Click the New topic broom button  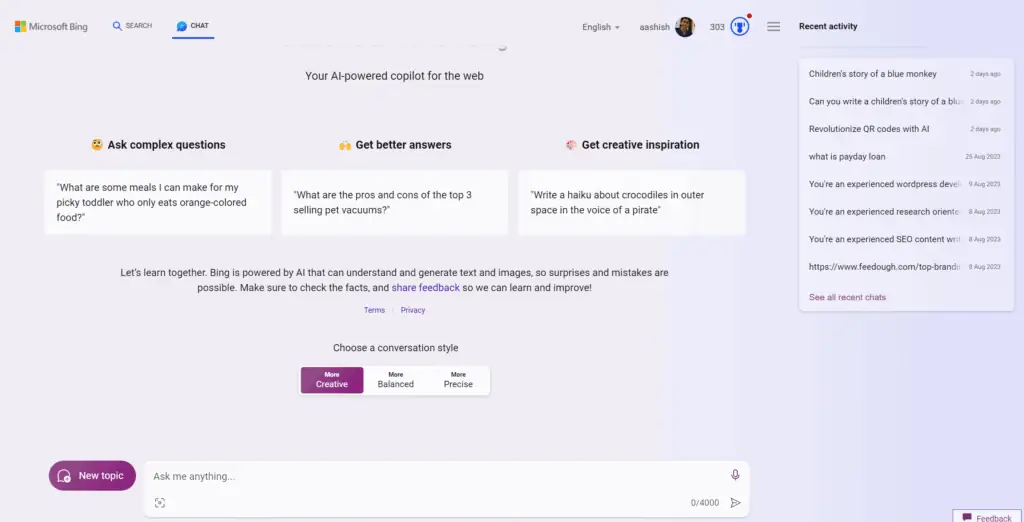coord(92,476)
